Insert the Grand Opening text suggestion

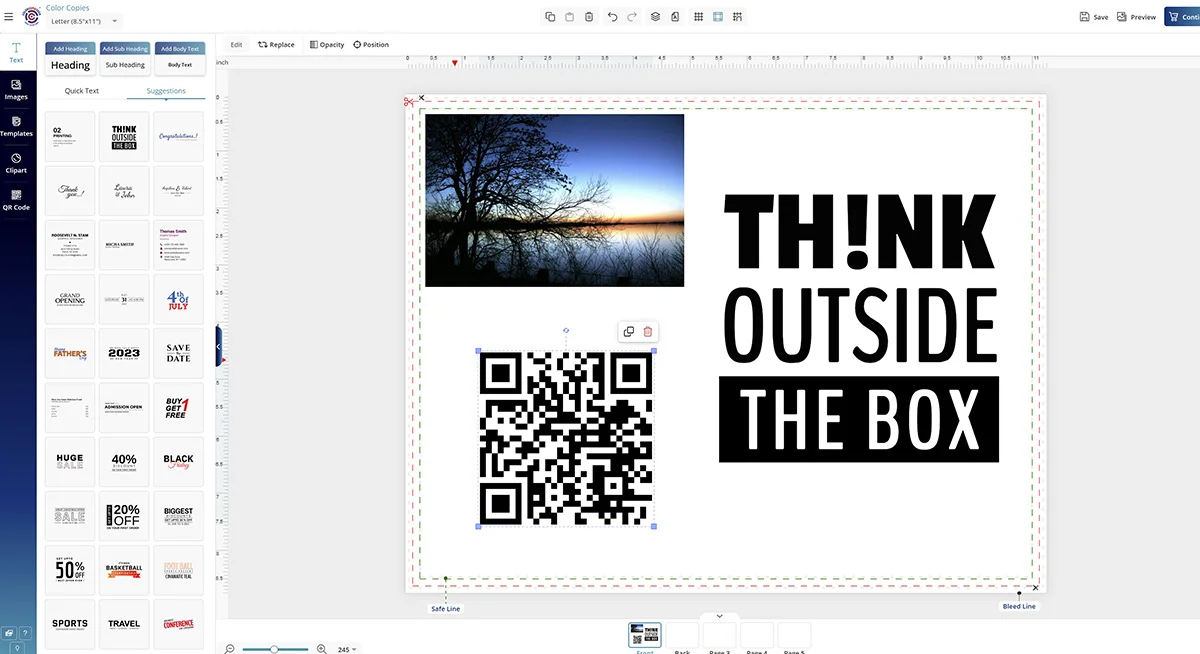(x=70, y=299)
